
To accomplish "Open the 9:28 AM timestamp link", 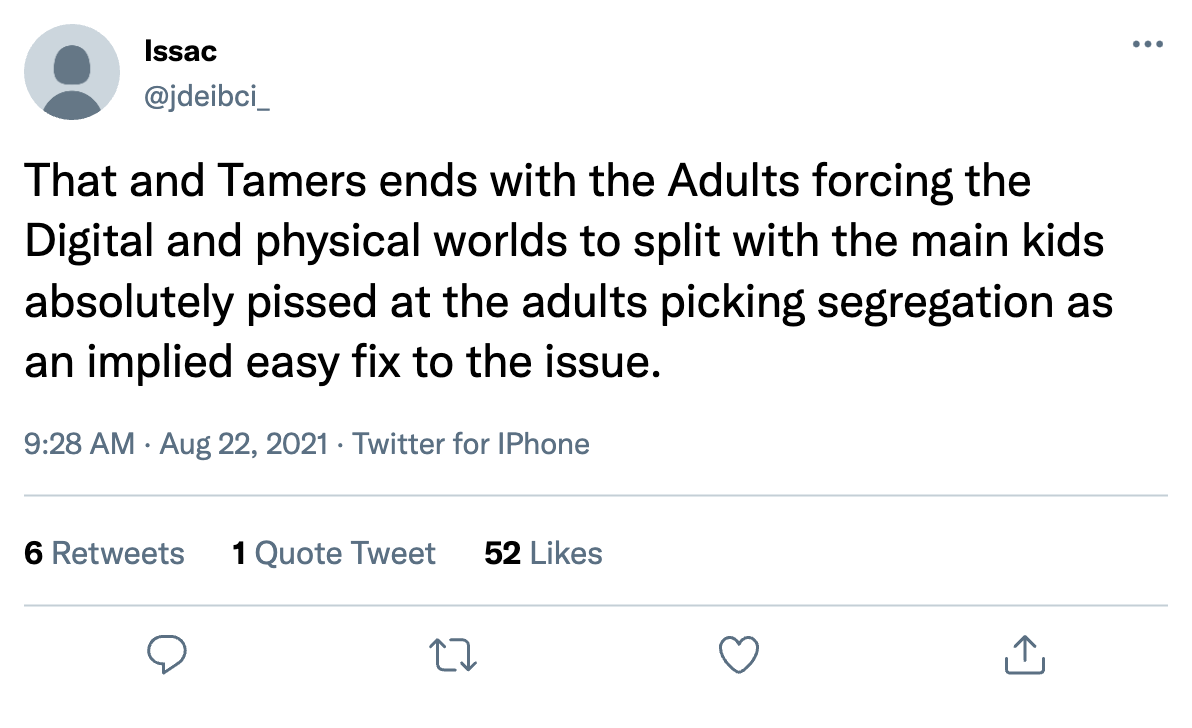I will pos(78,444).
